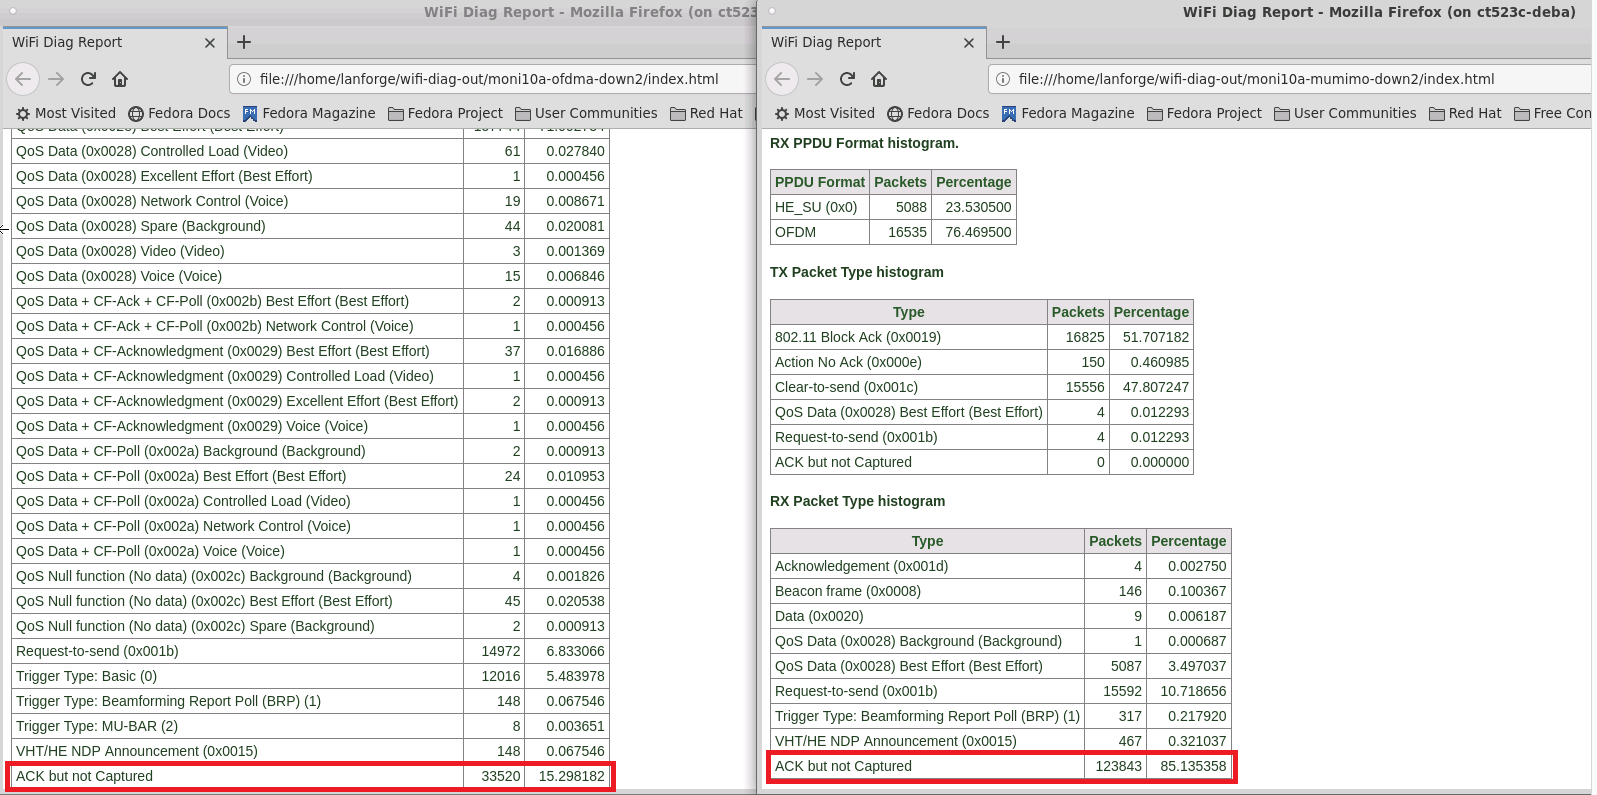The height and width of the screenshot is (795, 1597).
Task: Open Most Visited bookmark in right window
Action: [x=825, y=113]
